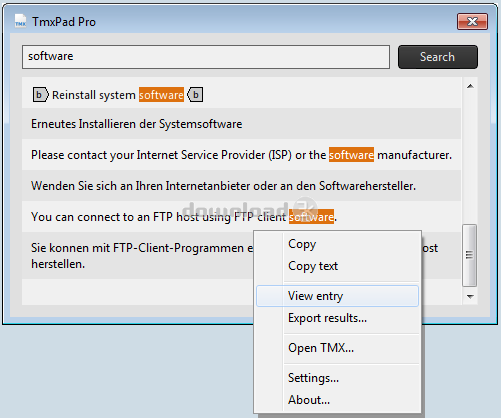Choose Copy from the context menu
The image size is (501, 418).
tap(302, 244)
